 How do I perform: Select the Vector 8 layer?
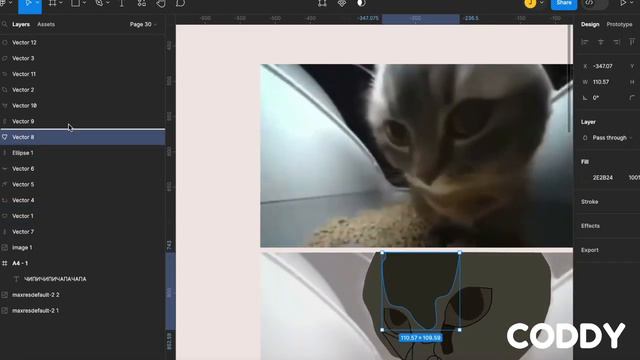pyautogui.click(x=82, y=137)
